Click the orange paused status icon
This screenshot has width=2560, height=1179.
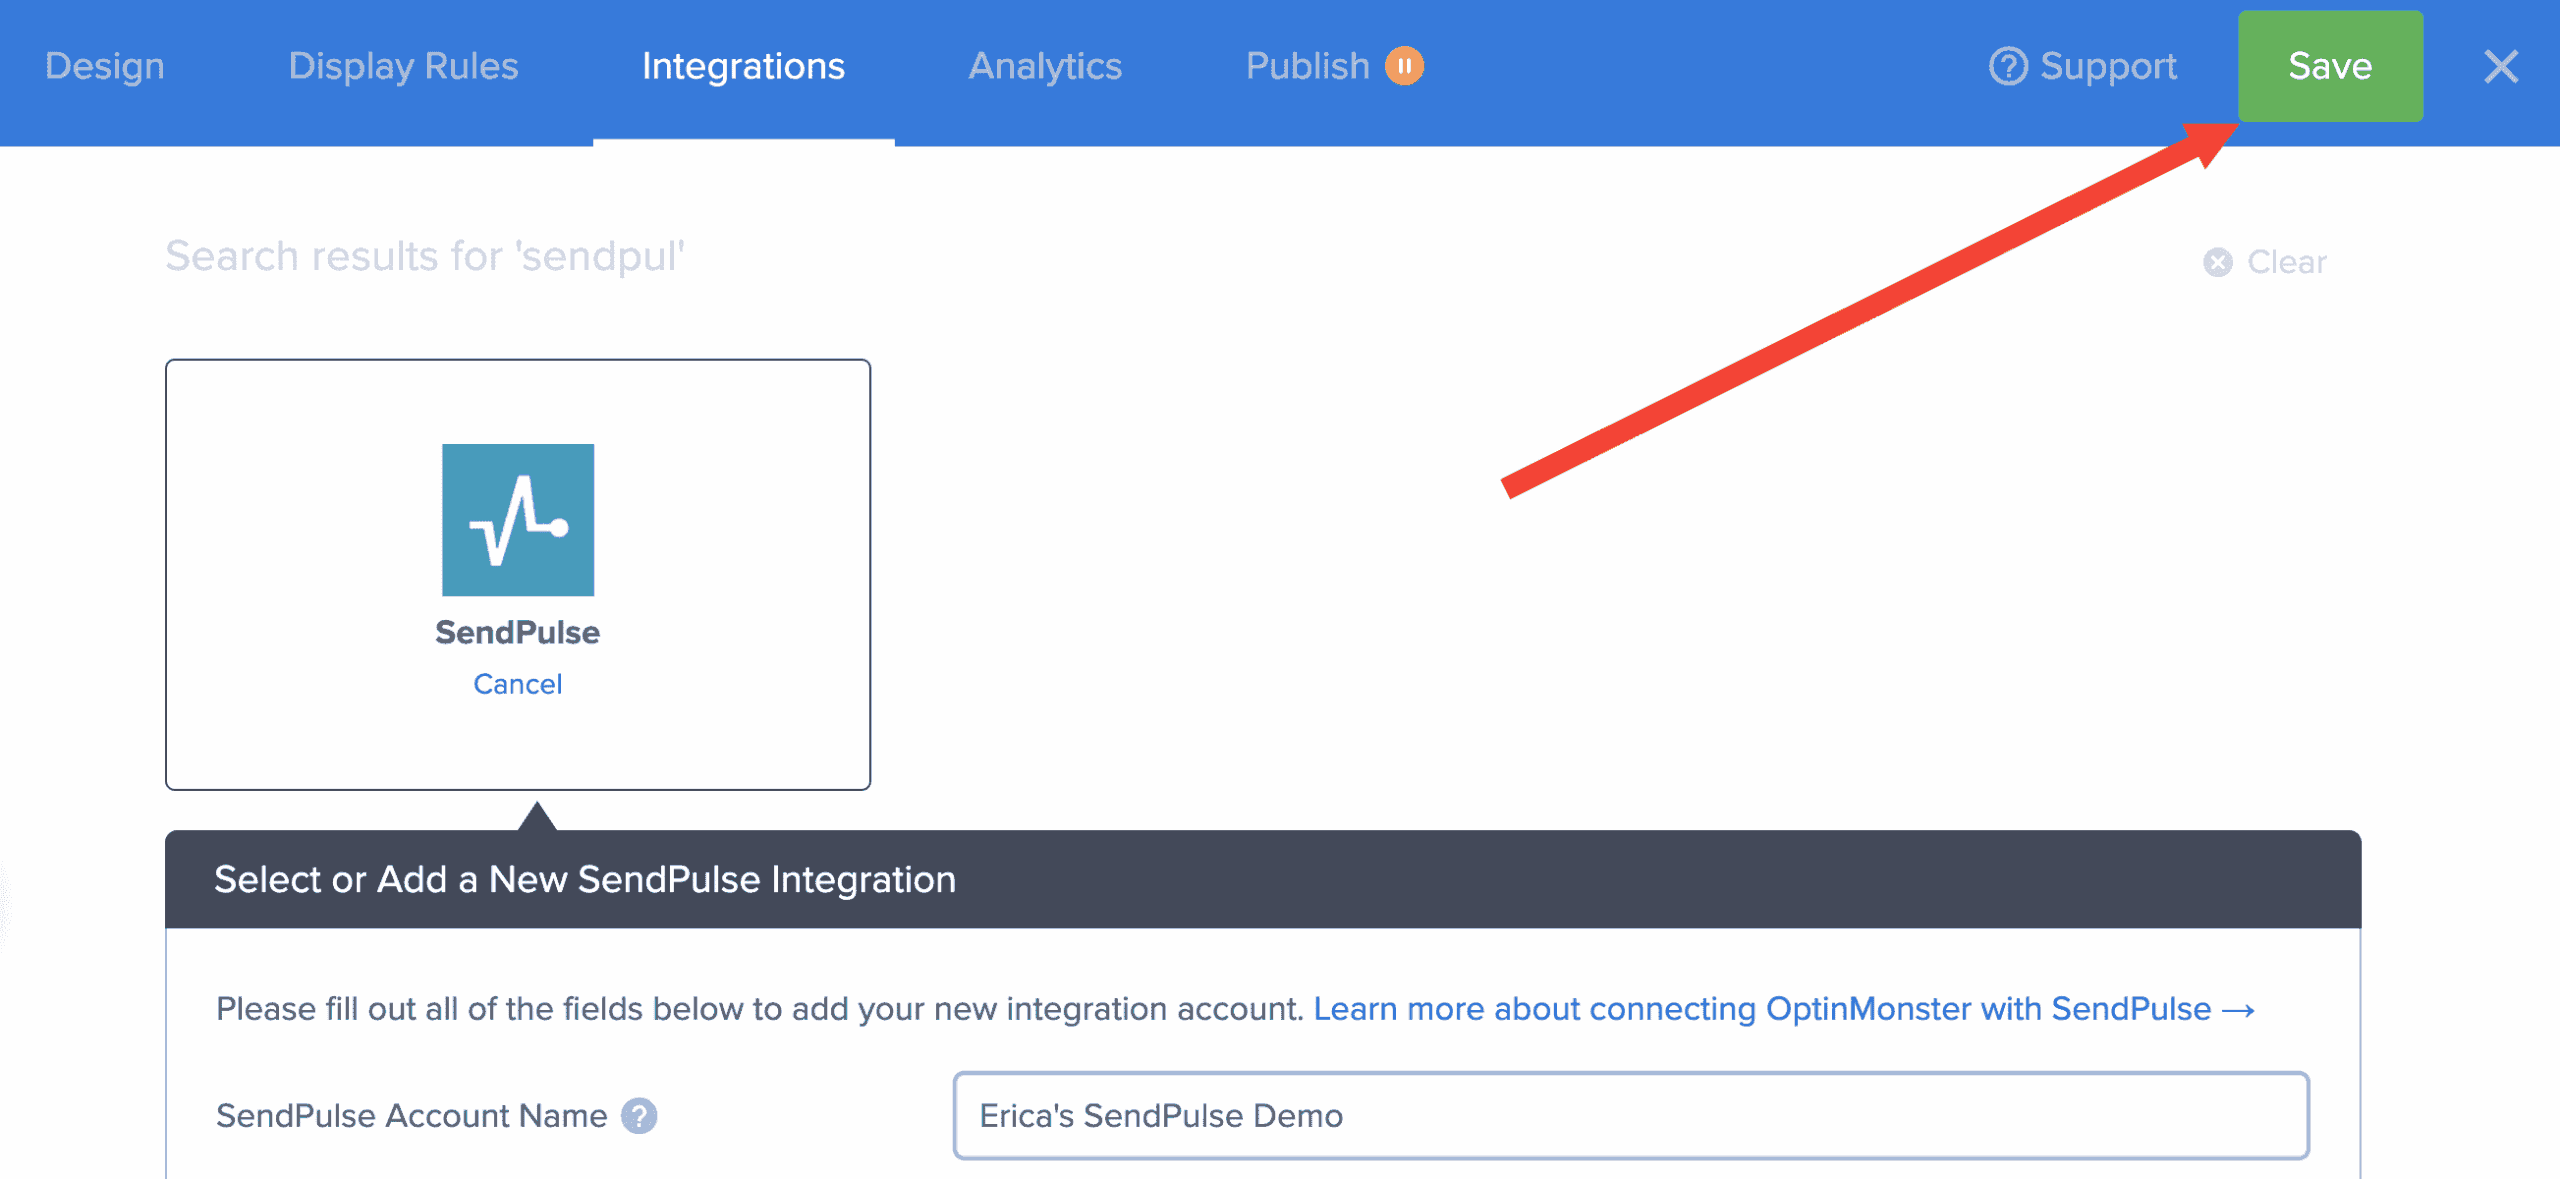tap(1404, 66)
